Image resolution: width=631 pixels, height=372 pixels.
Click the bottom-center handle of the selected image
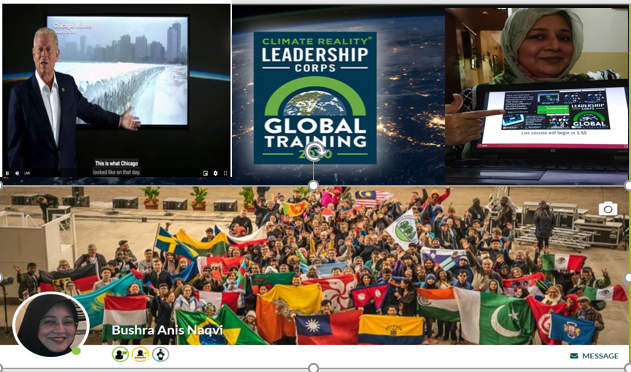(313, 368)
